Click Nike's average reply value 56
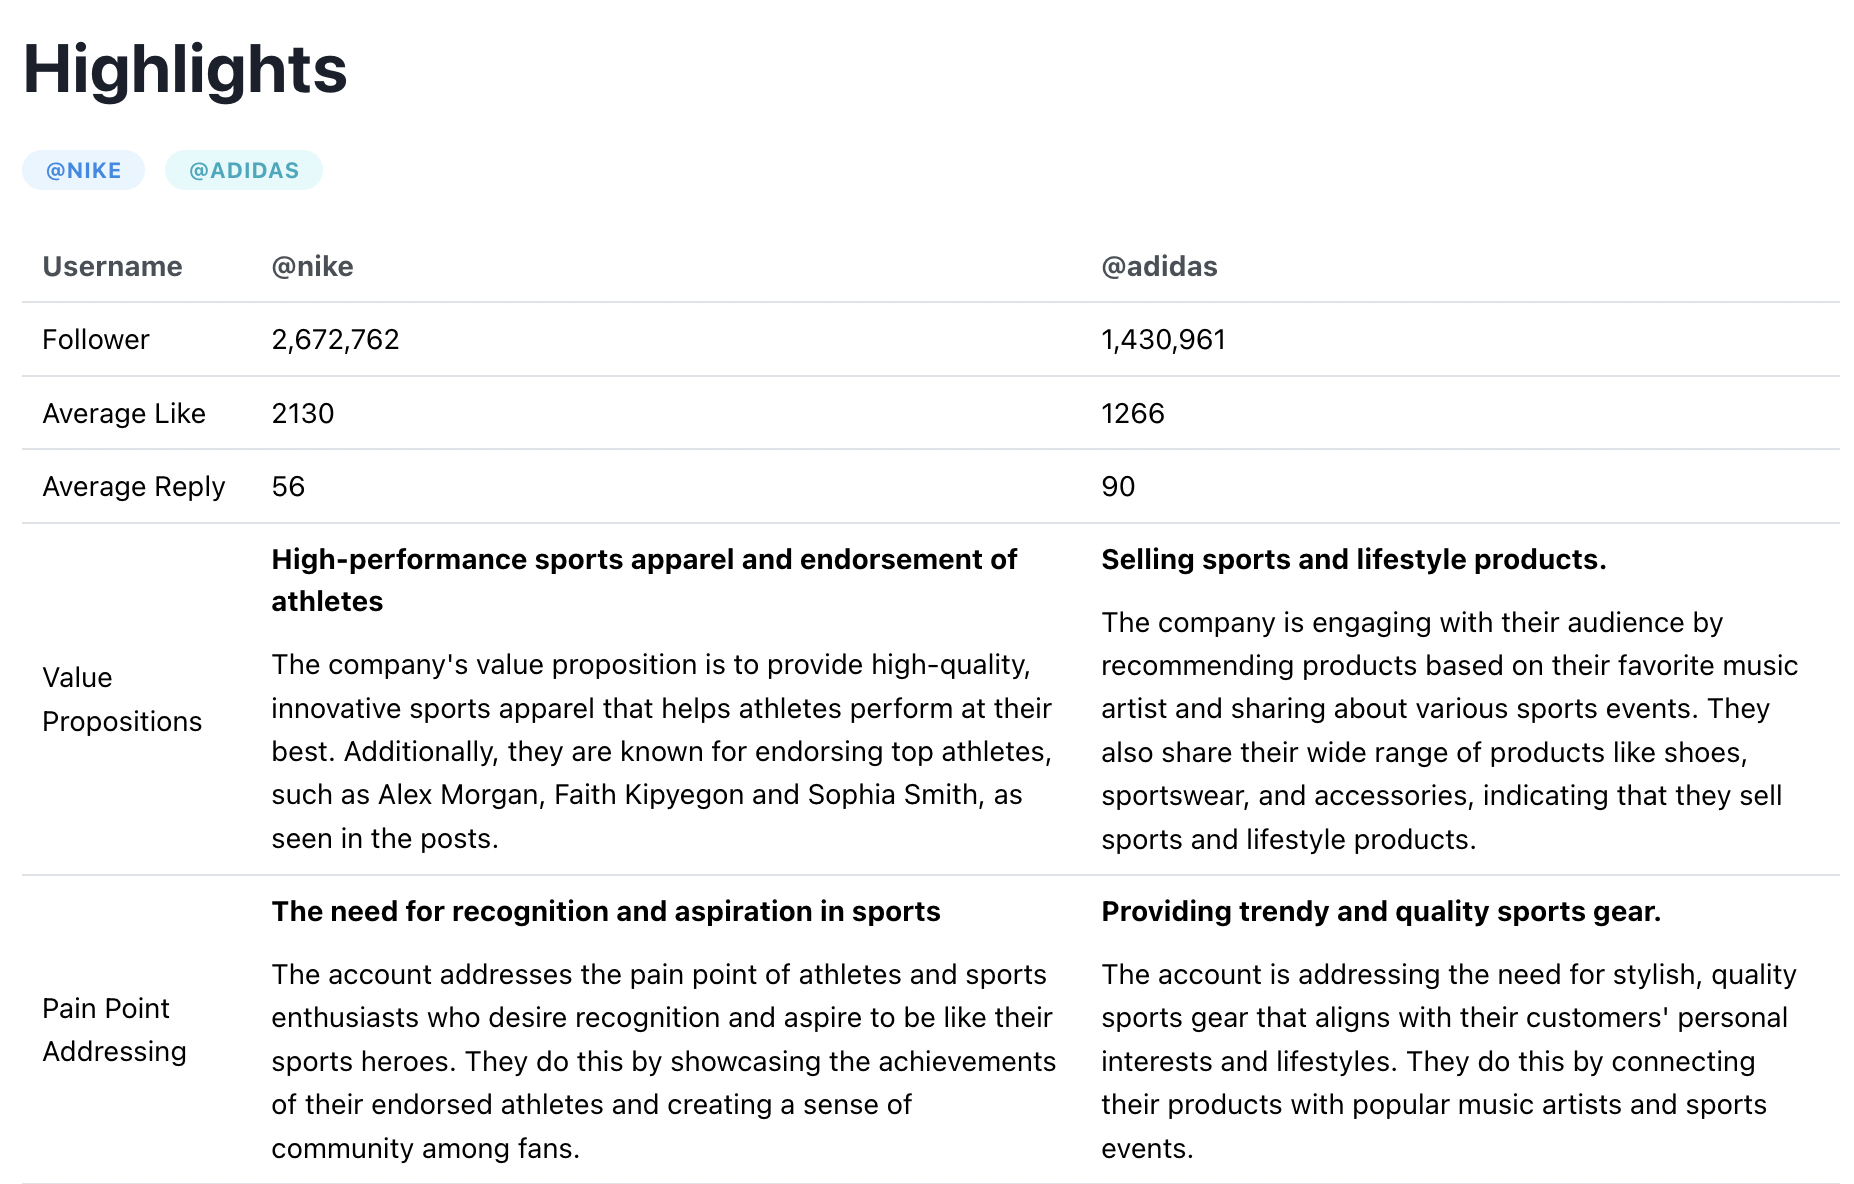 pos(288,487)
